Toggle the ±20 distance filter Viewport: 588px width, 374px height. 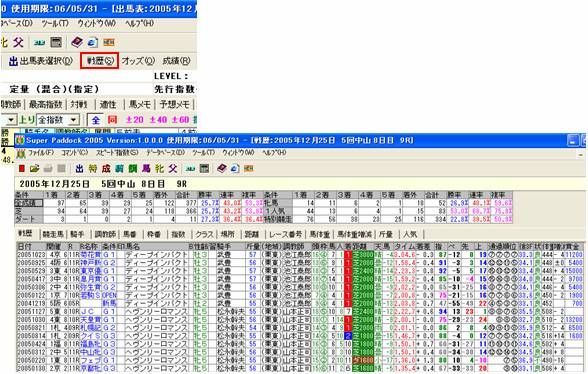click(134, 120)
